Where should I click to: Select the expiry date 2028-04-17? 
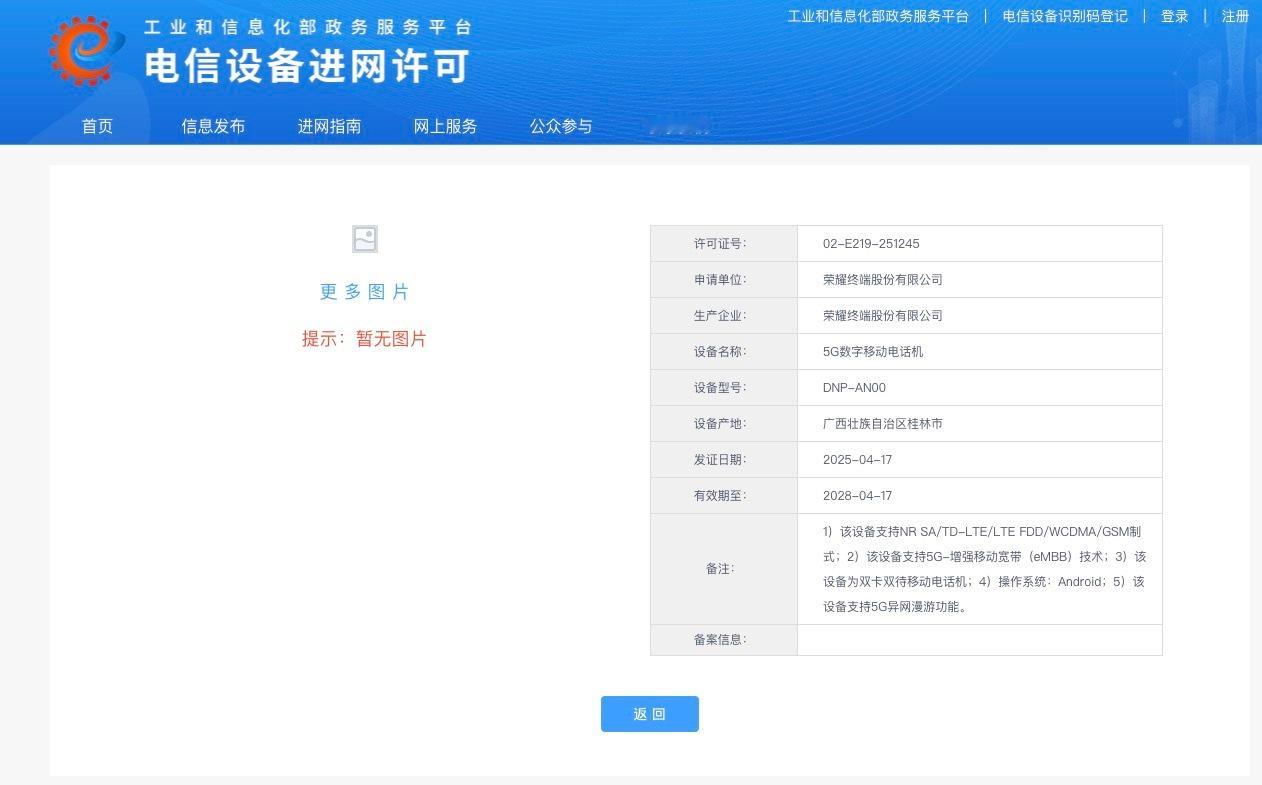(x=857, y=496)
